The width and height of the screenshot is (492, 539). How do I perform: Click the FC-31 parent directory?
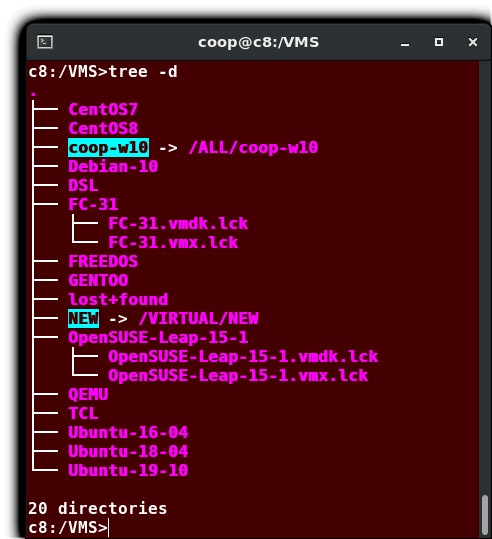tap(93, 205)
